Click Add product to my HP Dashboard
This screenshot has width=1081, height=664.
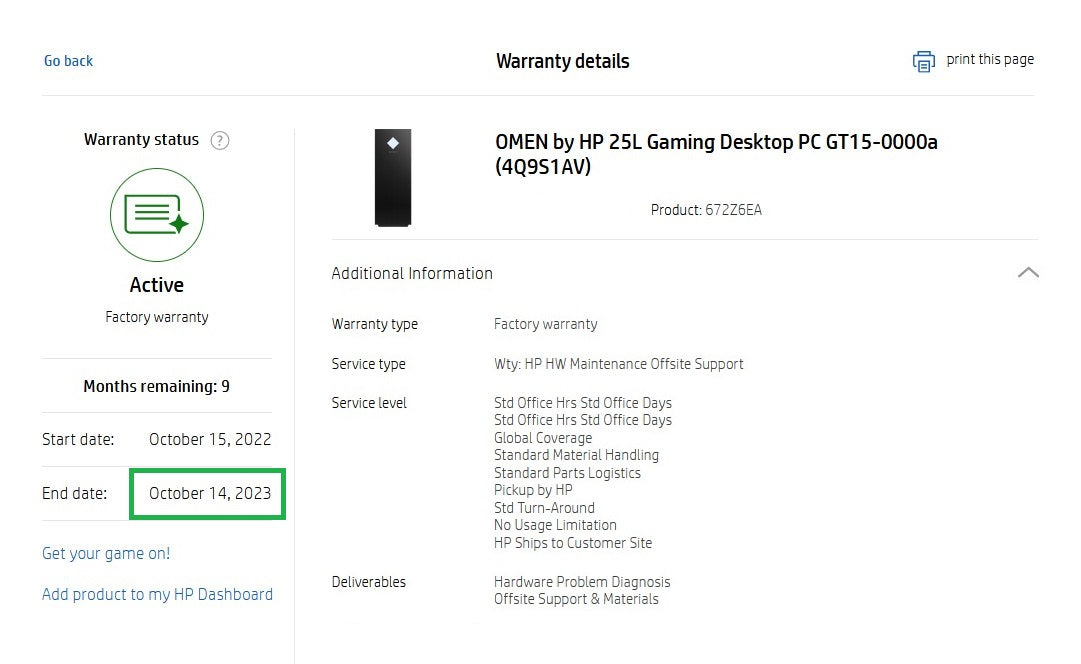click(x=157, y=594)
